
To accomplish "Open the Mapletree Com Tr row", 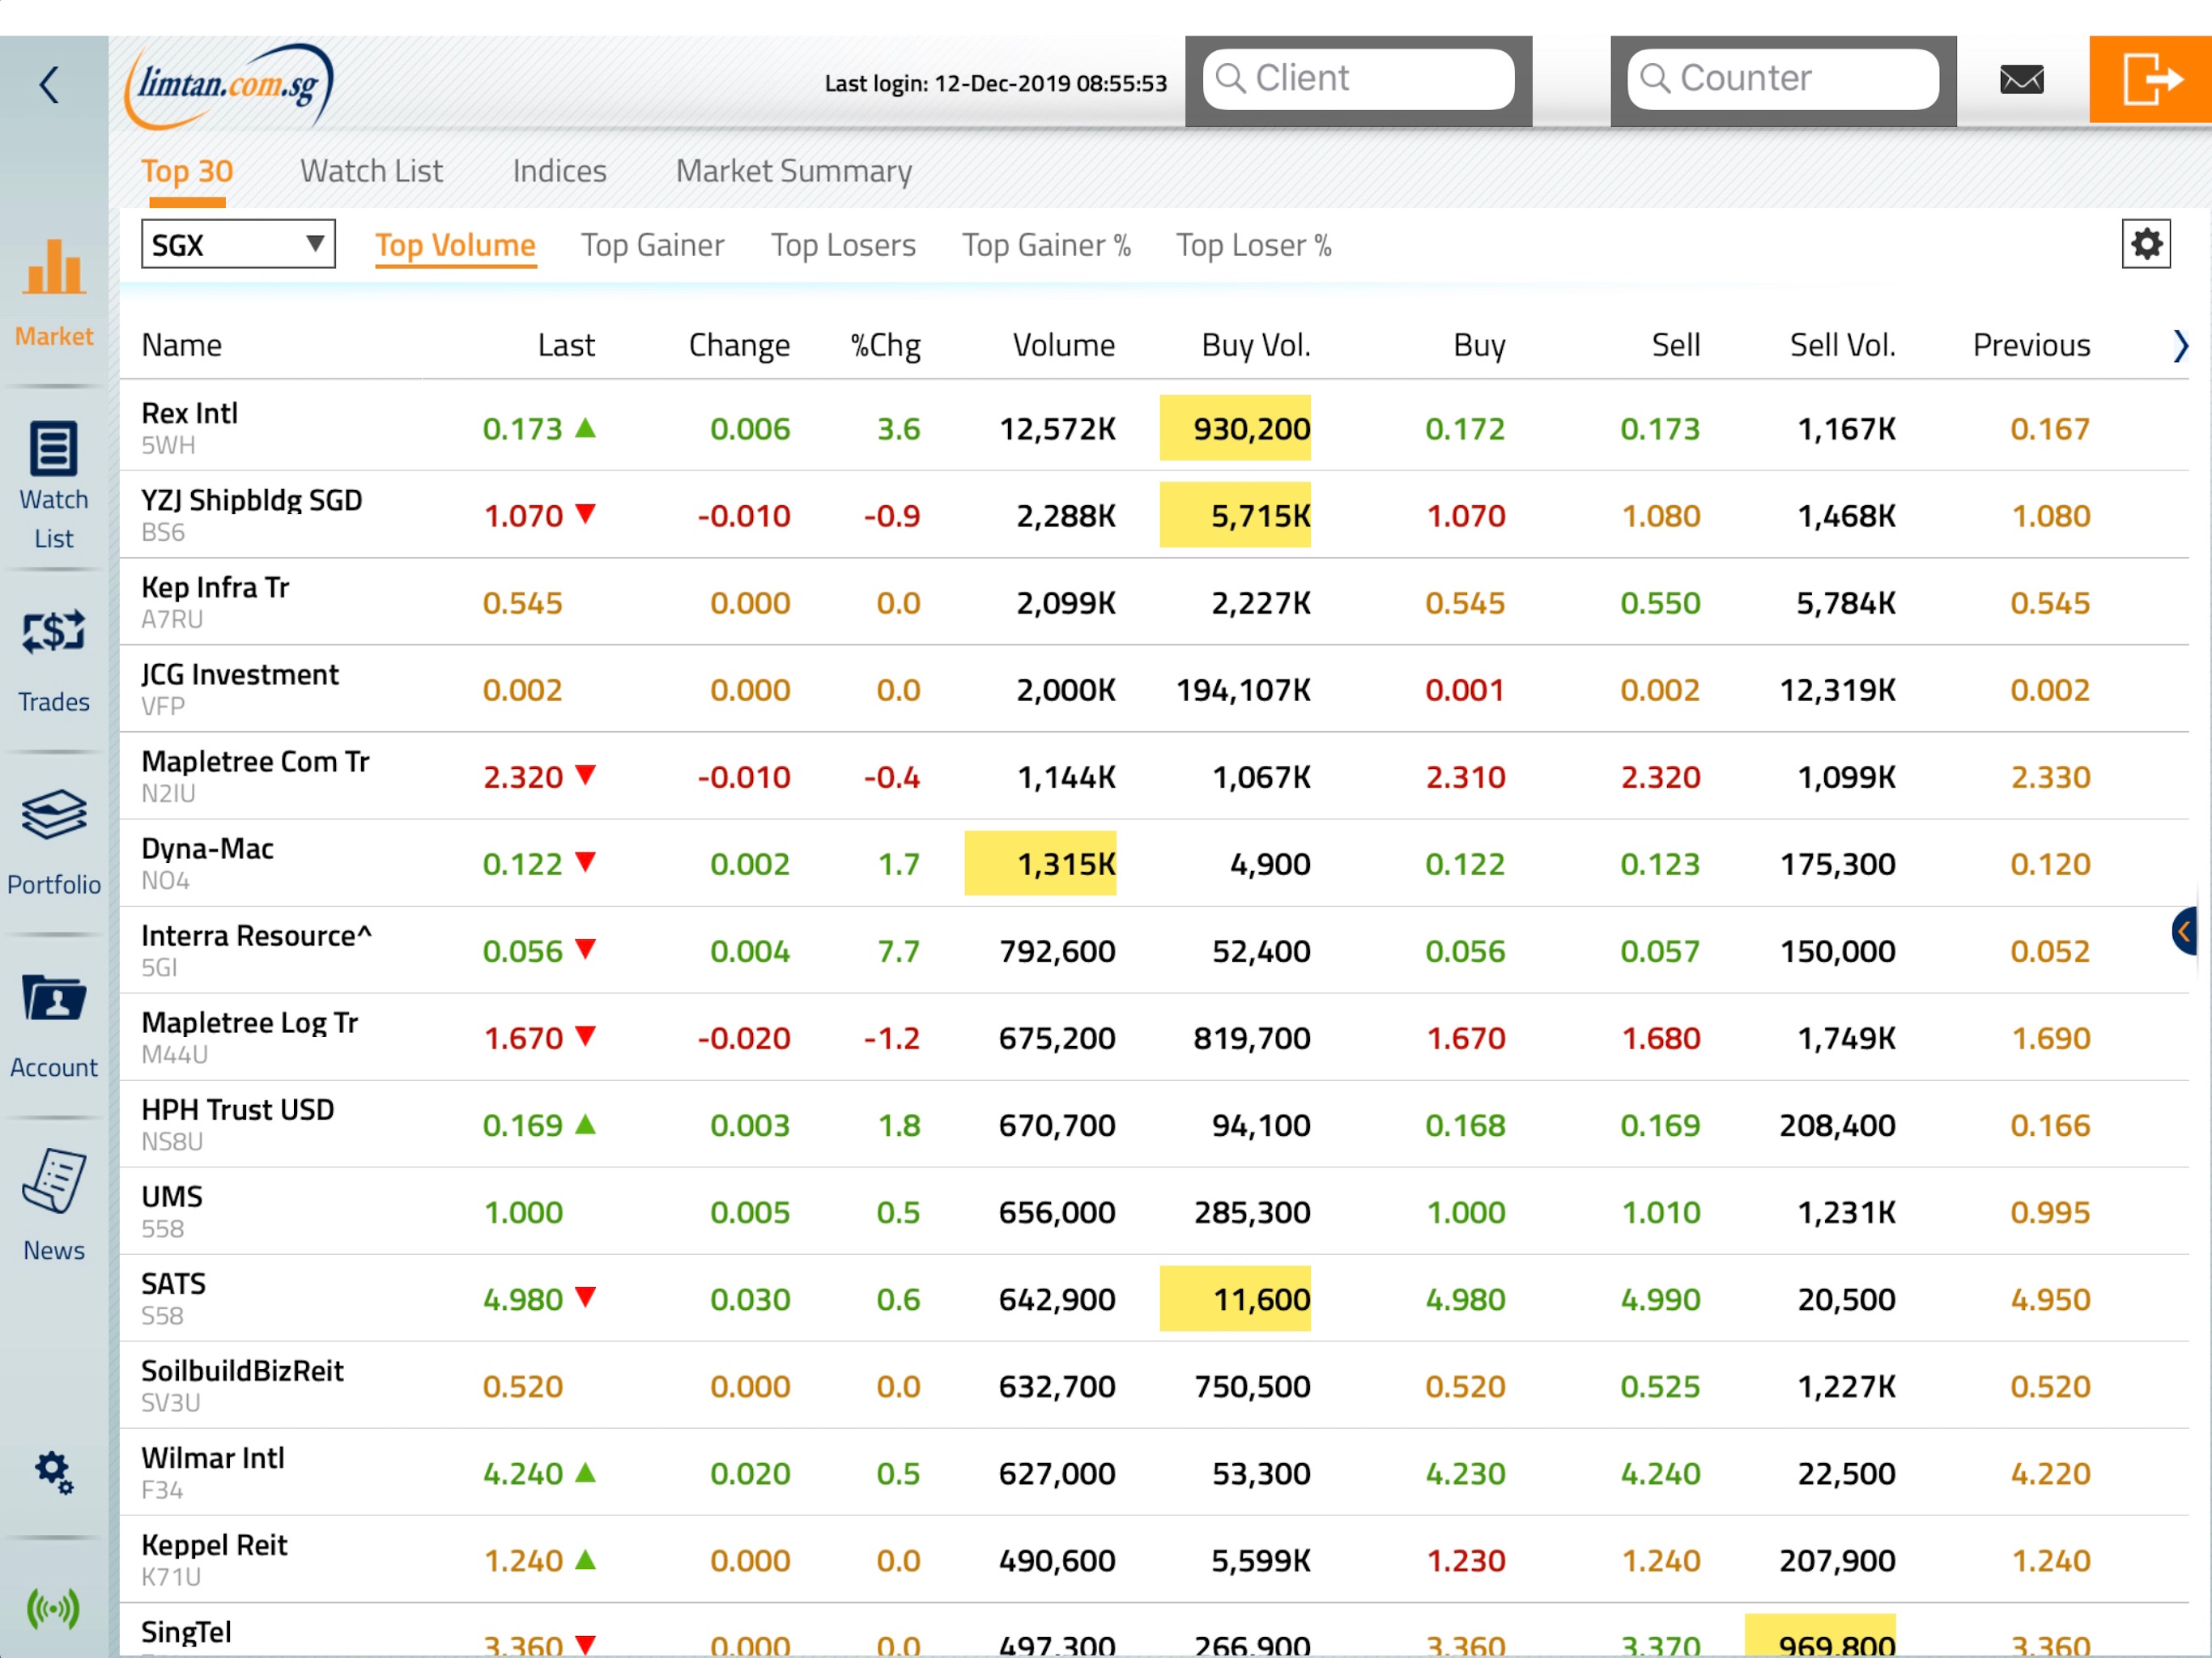I will pos(1154,775).
